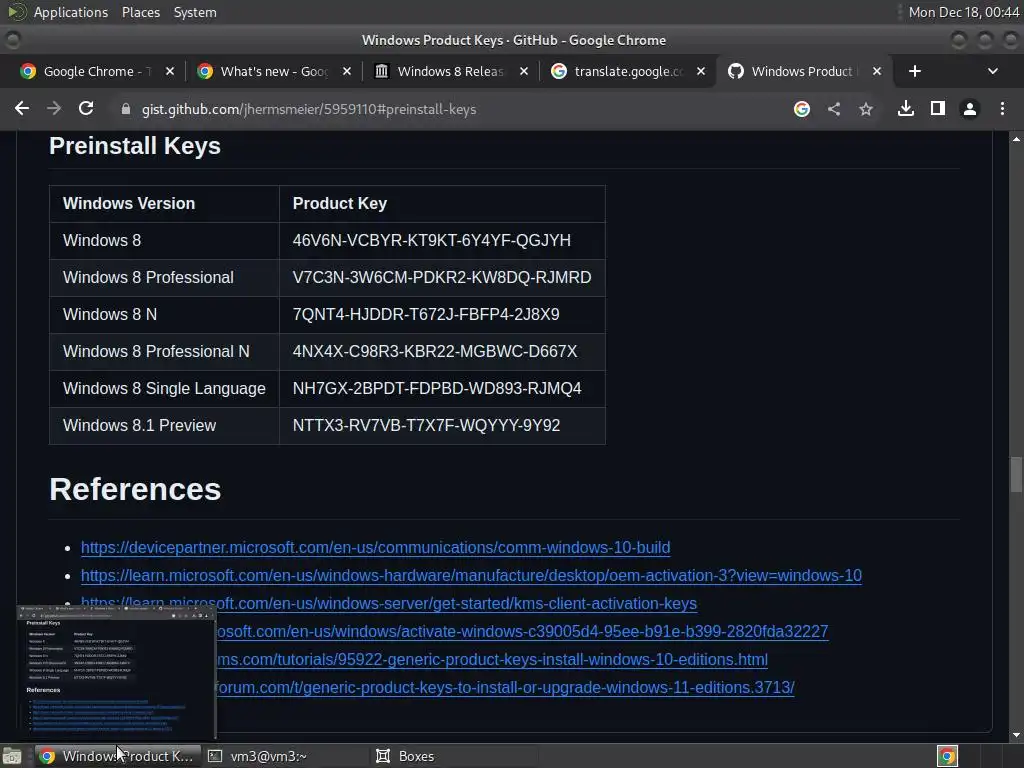The width and height of the screenshot is (1024, 768).
Task: Click the Preinstall Keys heading
Action: pos(135,146)
